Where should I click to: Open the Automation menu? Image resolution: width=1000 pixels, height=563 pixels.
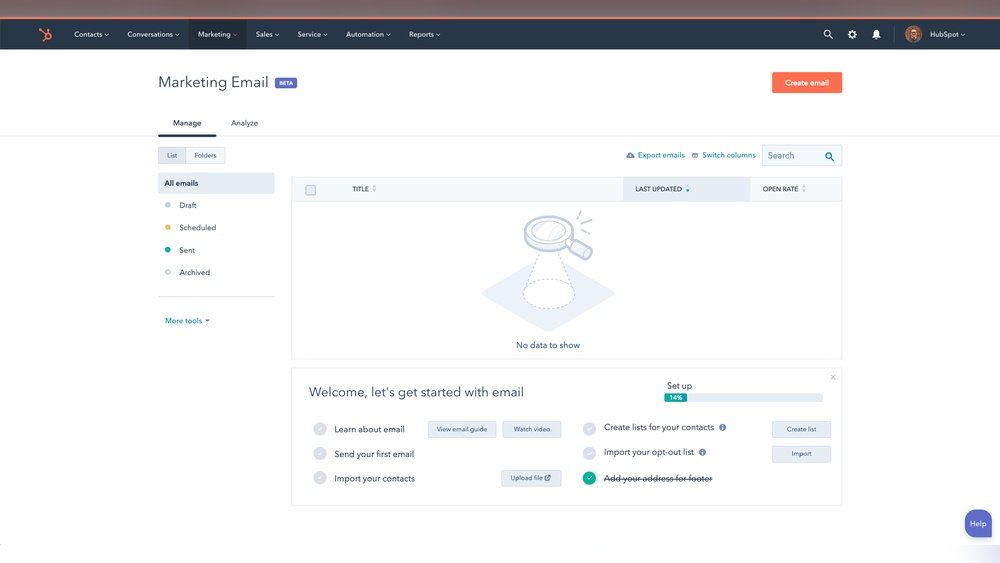[x=367, y=34]
